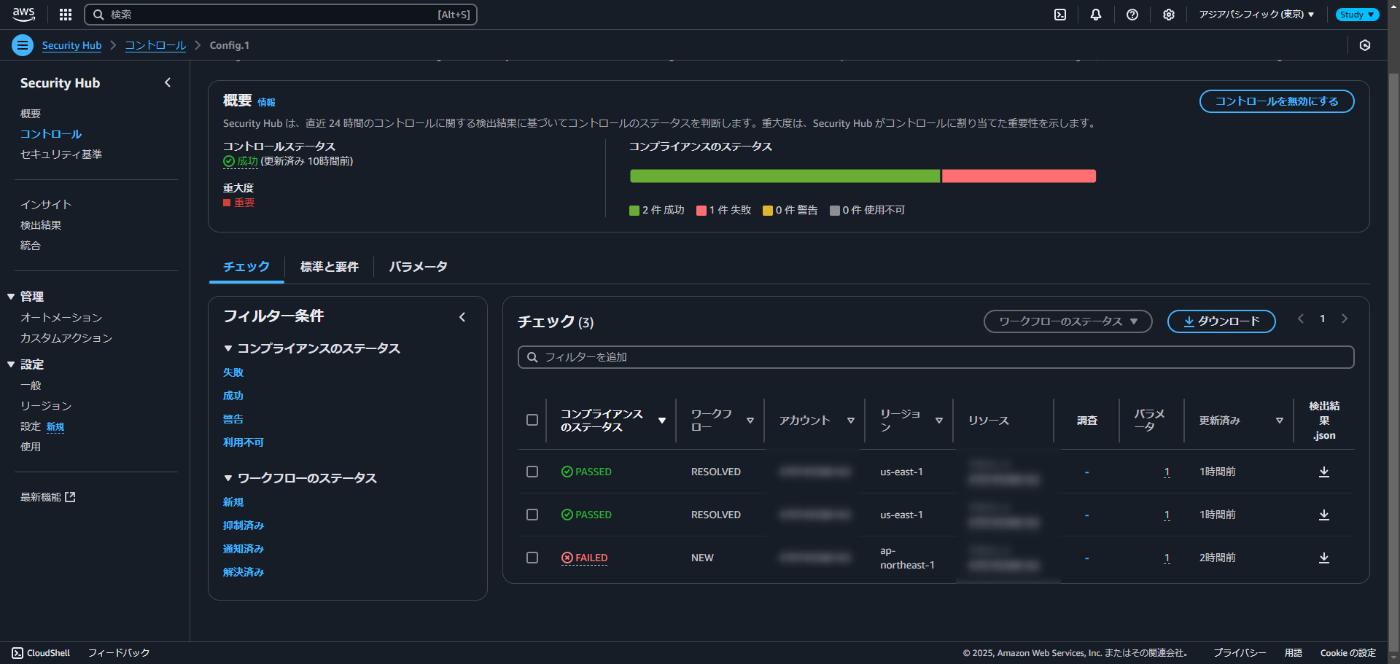Collapse ワークフローのステータス filter section
Screen dimensions: 1400x664
point(228,479)
